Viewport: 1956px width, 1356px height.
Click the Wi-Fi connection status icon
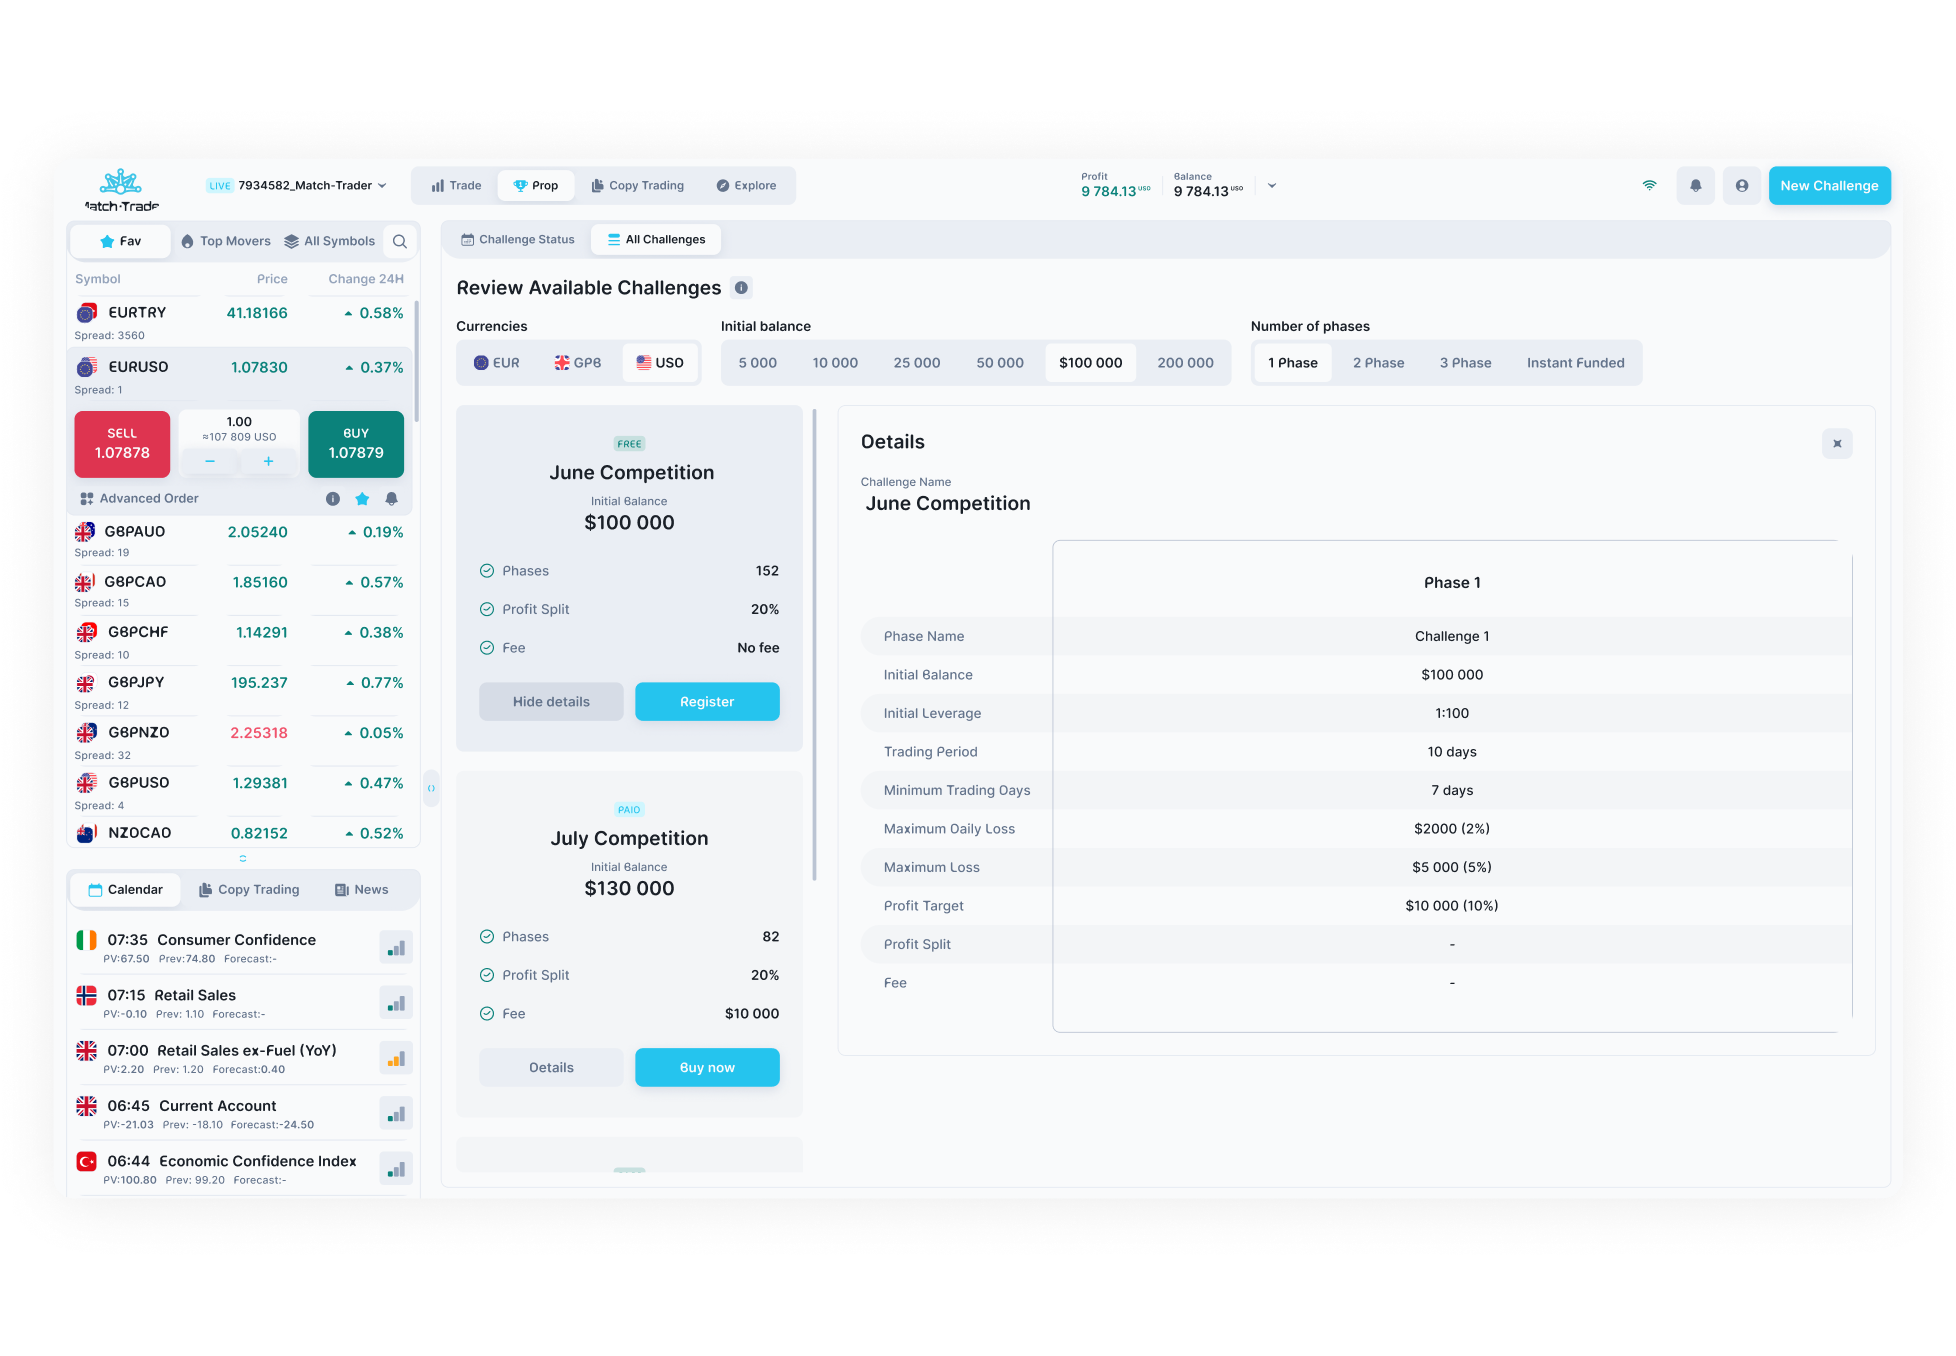tap(1649, 186)
